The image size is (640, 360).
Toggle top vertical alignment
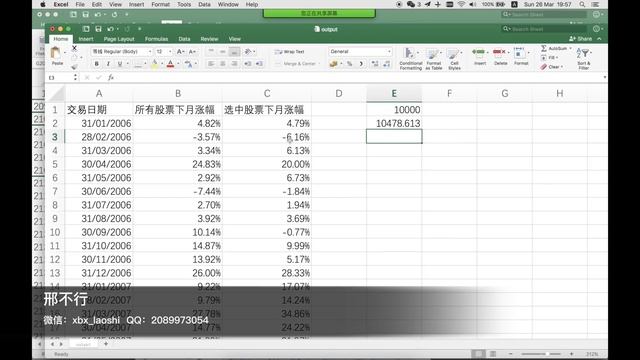click(211, 51)
